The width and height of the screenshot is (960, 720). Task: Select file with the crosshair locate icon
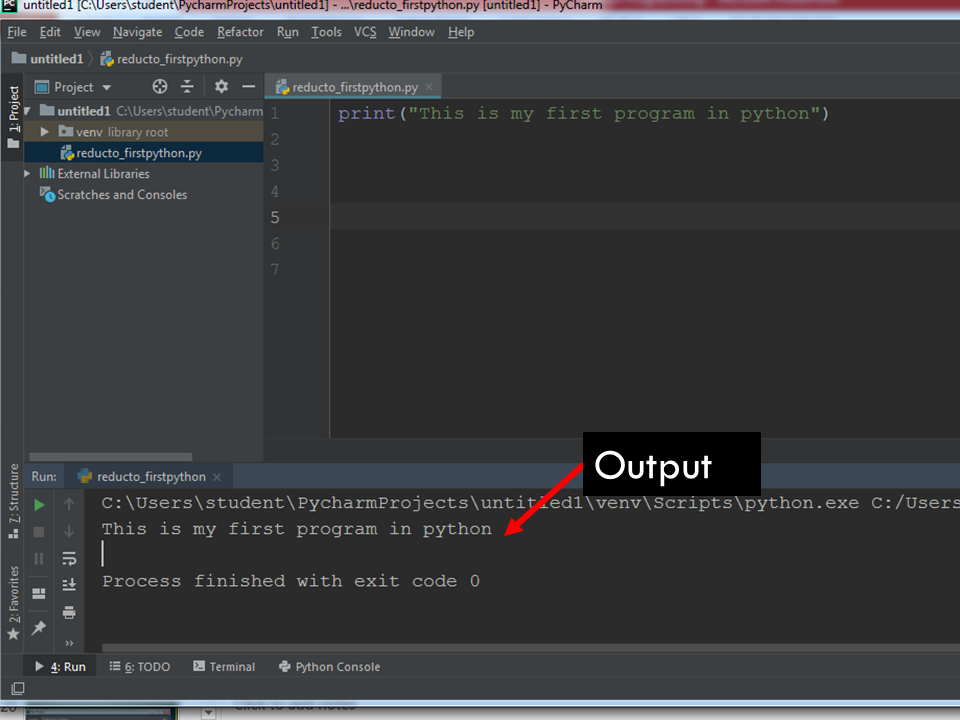(159, 87)
